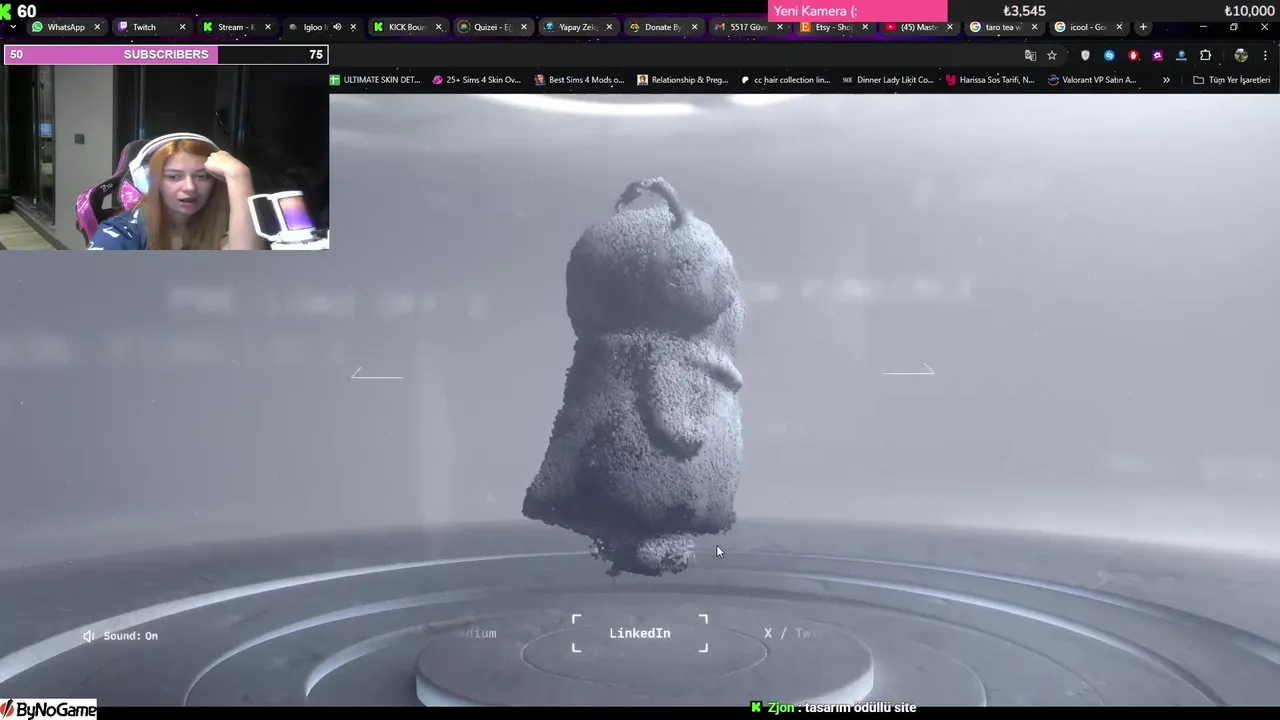
Task: Mute audio on the Igloo tab
Action: pyautogui.click(x=336, y=27)
